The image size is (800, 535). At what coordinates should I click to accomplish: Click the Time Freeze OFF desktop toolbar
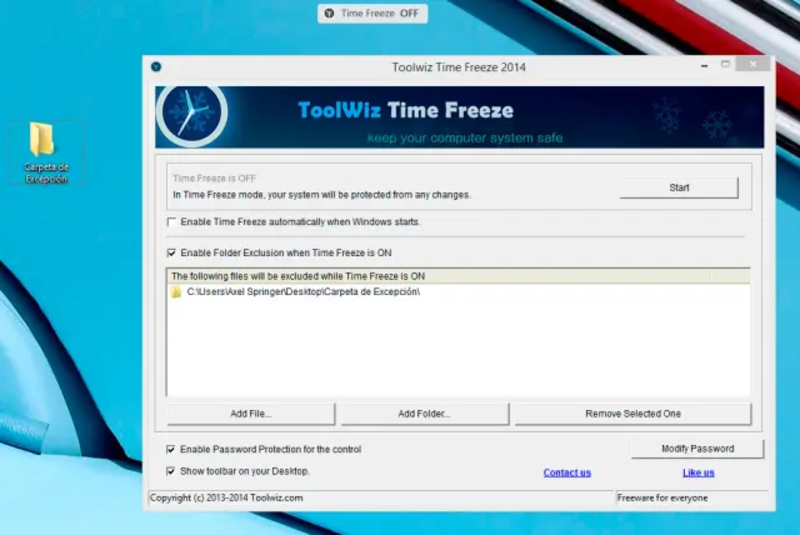tap(372, 13)
